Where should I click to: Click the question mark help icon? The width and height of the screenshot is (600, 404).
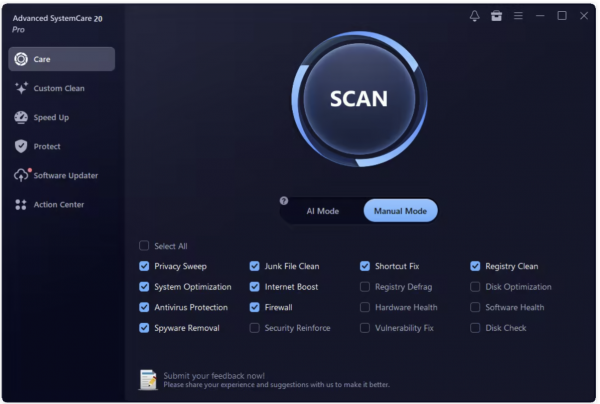click(x=284, y=200)
